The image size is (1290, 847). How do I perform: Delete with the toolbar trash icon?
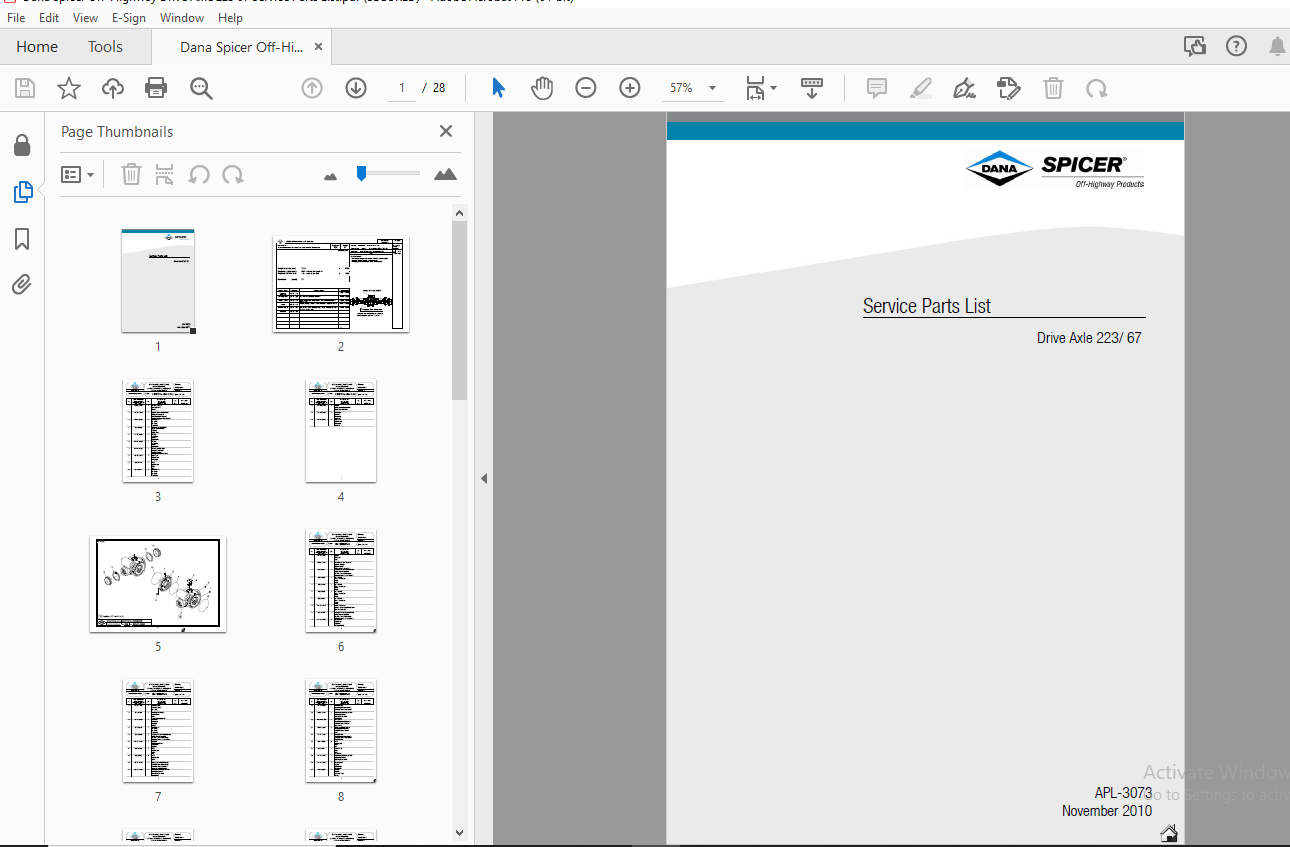[x=1053, y=88]
